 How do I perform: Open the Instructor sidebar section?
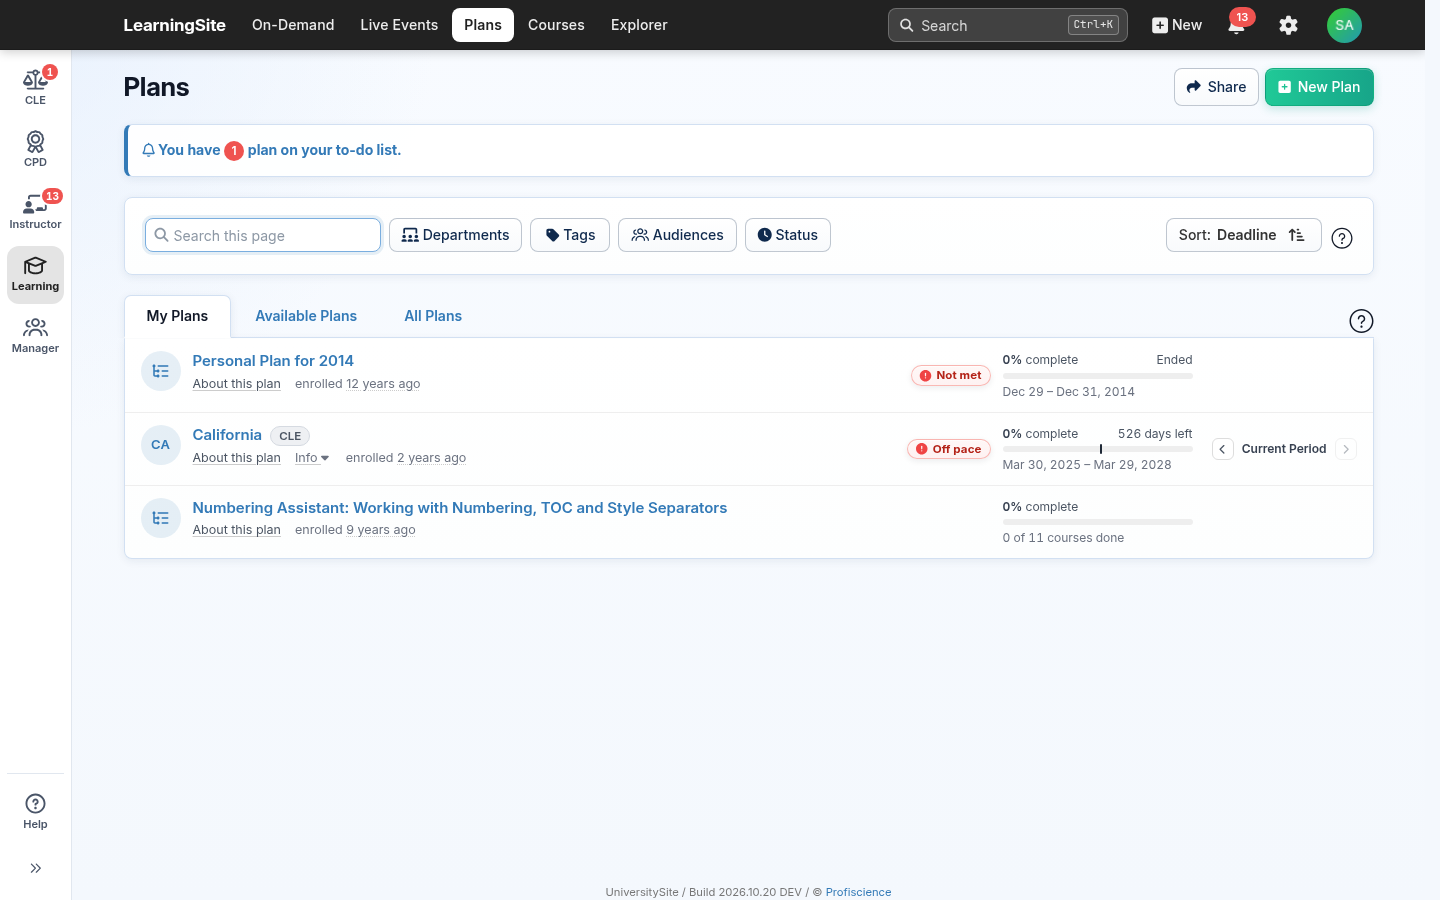click(x=35, y=211)
